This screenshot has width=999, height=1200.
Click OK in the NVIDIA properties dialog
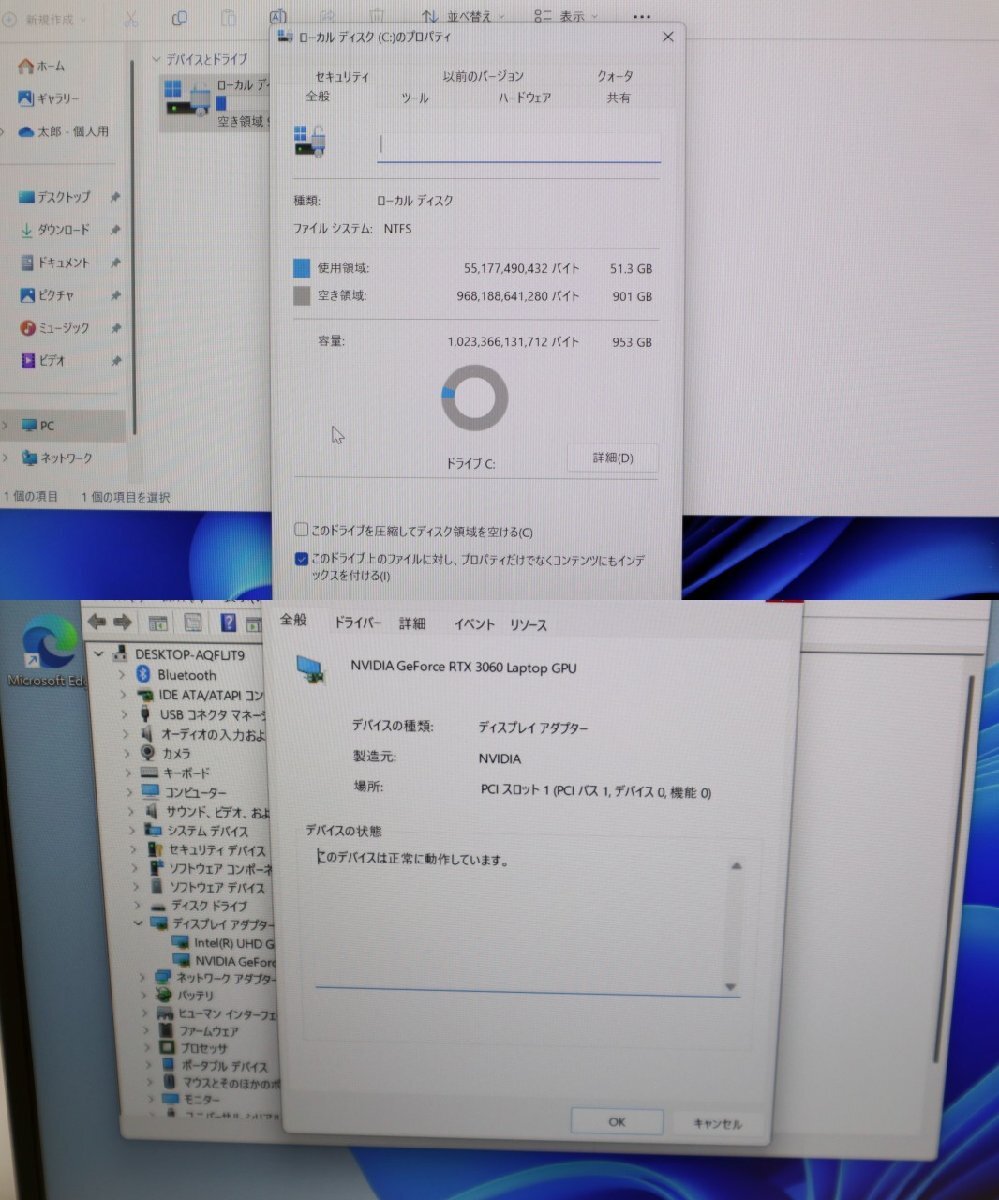pos(617,1122)
